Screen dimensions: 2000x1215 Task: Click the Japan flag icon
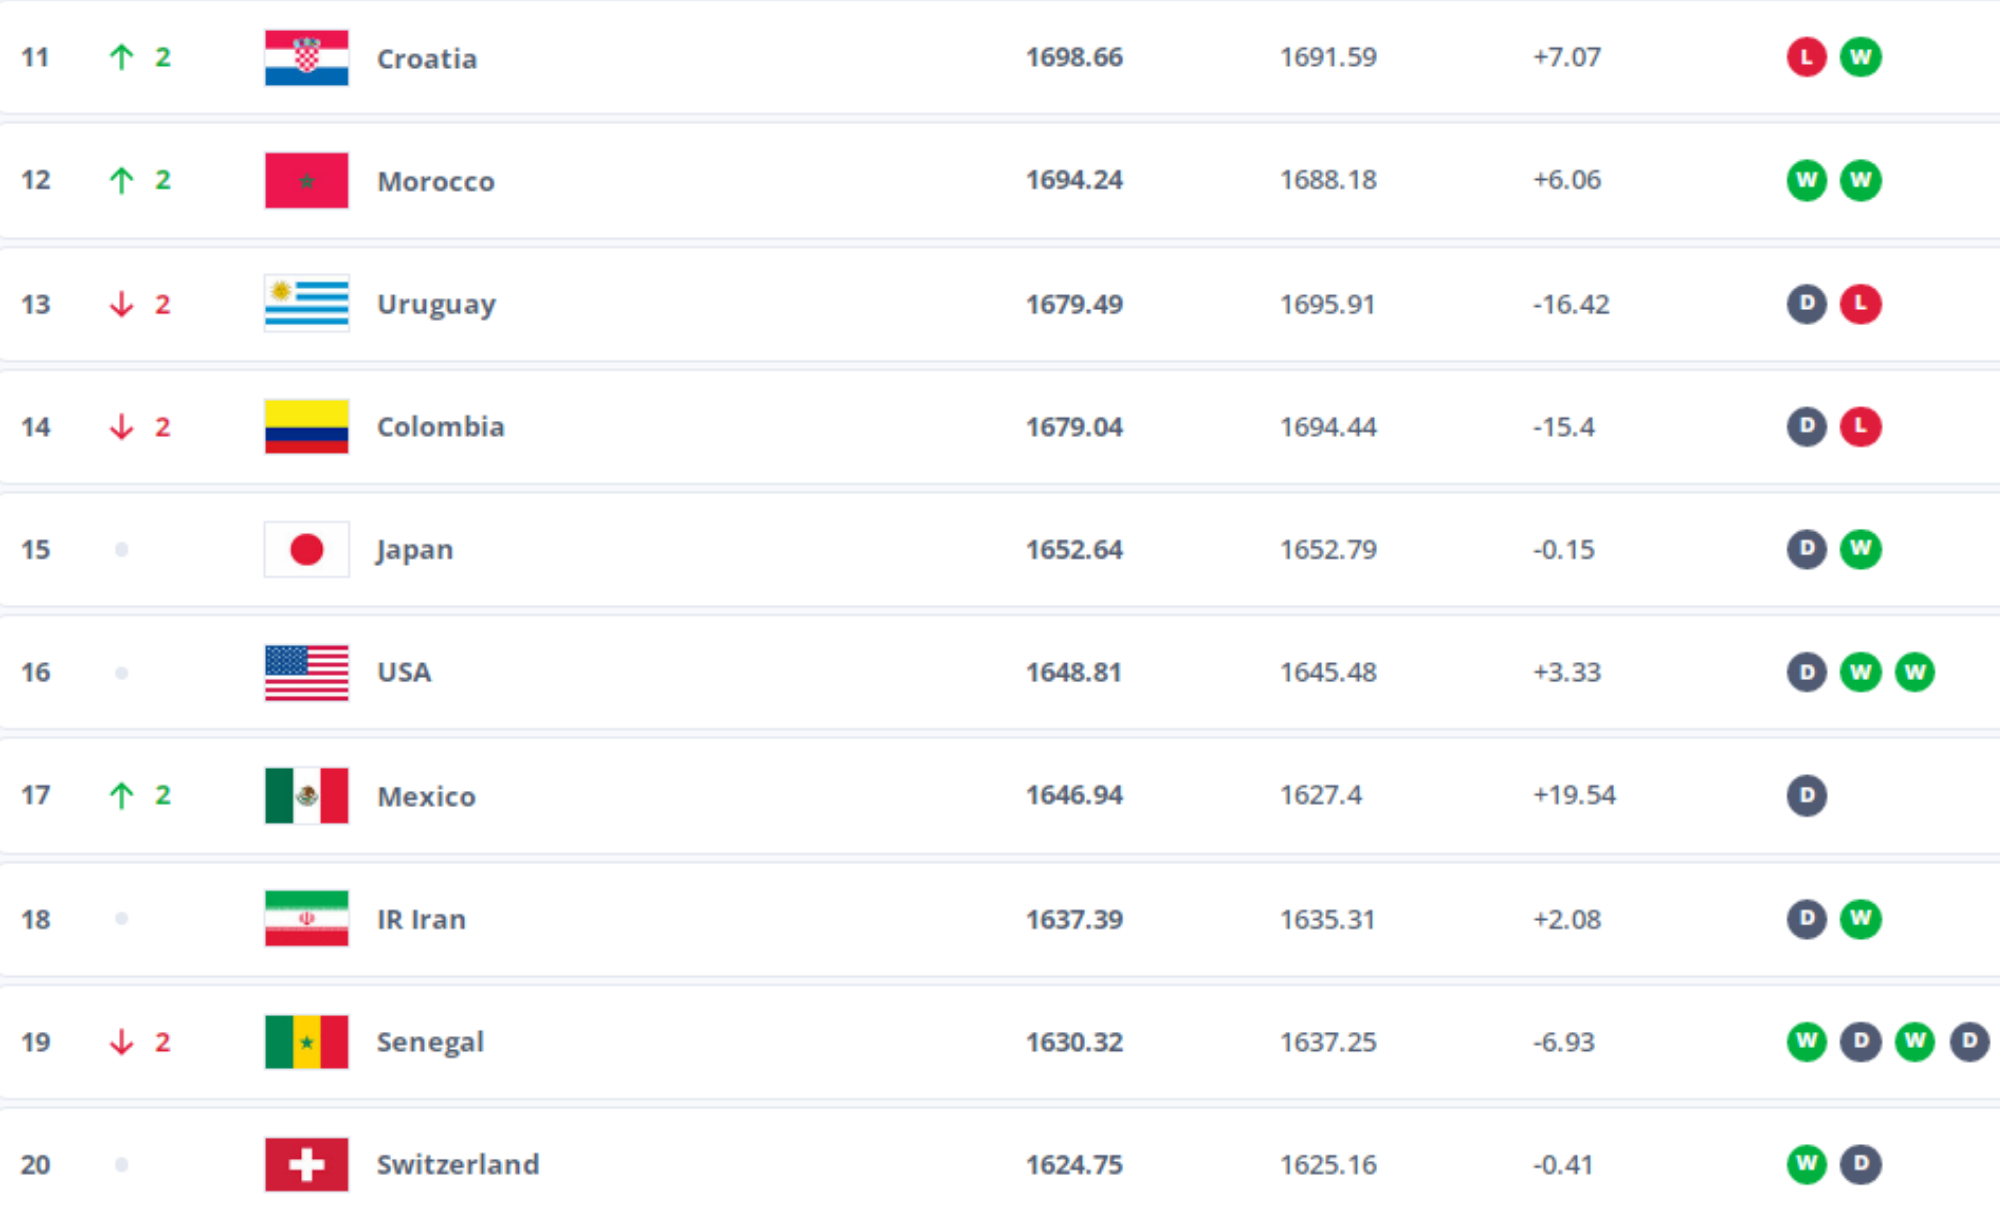pos(306,549)
